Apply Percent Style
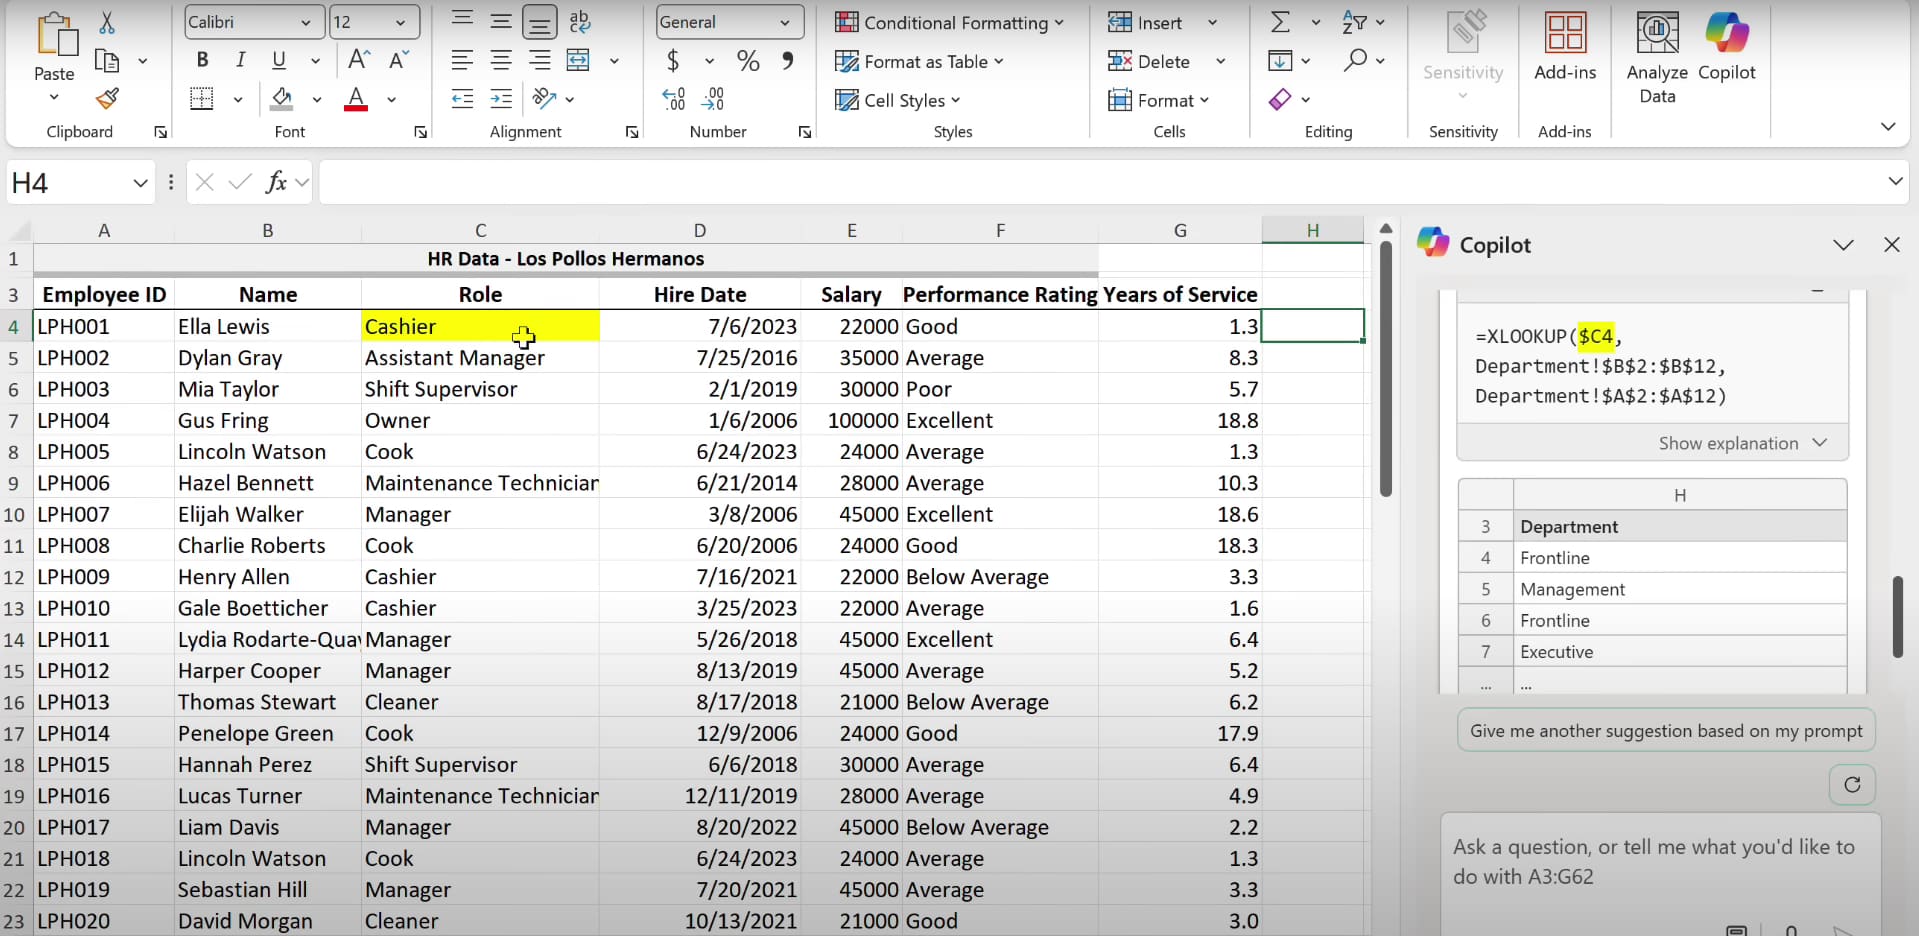This screenshot has height=936, width=1919. [x=748, y=61]
